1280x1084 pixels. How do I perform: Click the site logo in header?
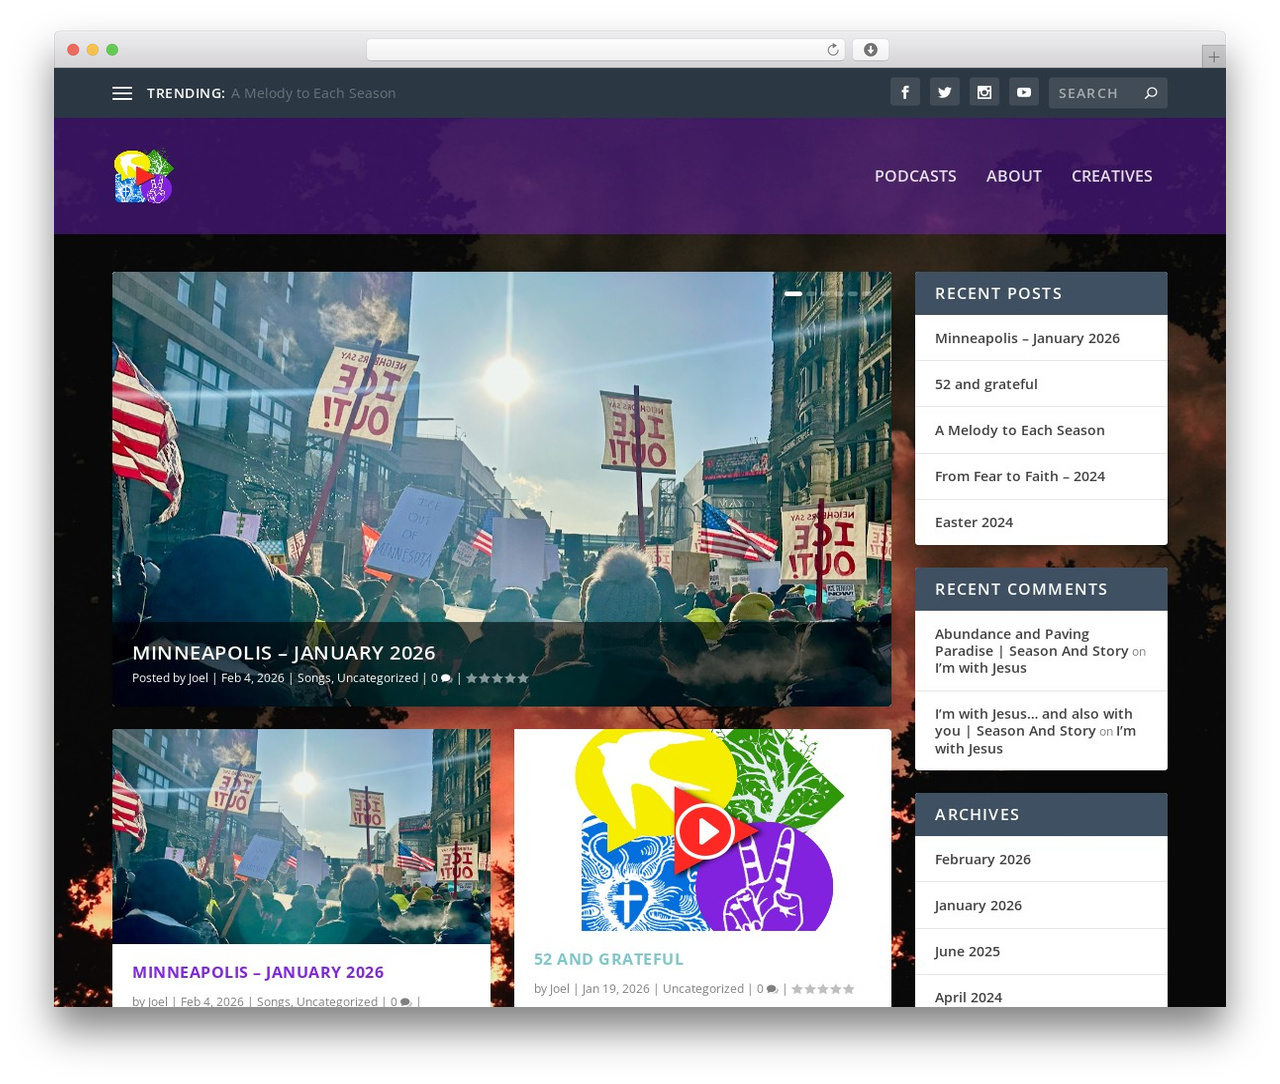(x=144, y=176)
